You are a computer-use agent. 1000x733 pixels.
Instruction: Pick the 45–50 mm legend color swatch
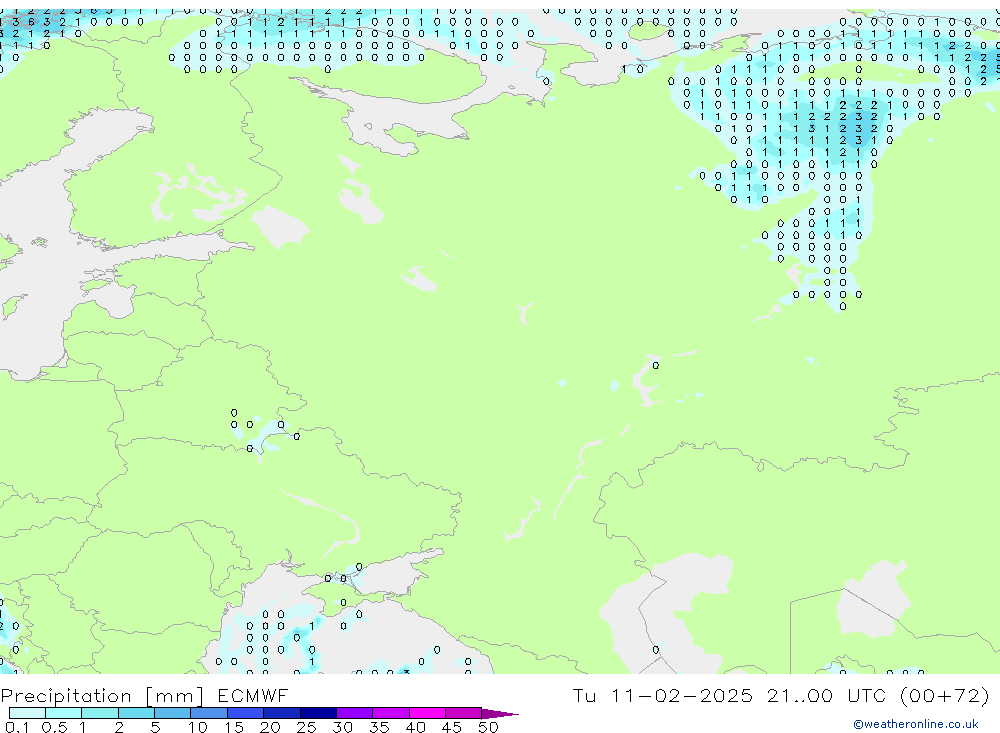463,713
